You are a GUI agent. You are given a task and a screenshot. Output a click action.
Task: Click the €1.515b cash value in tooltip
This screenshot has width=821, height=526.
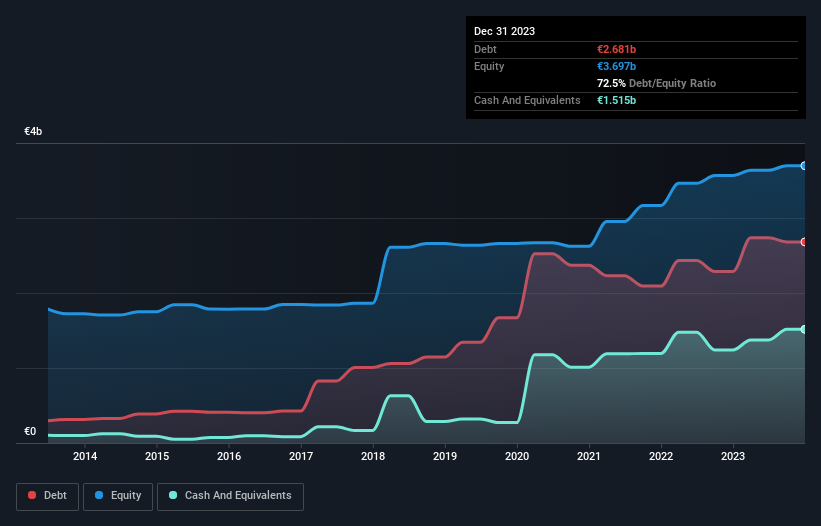[616, 100]
